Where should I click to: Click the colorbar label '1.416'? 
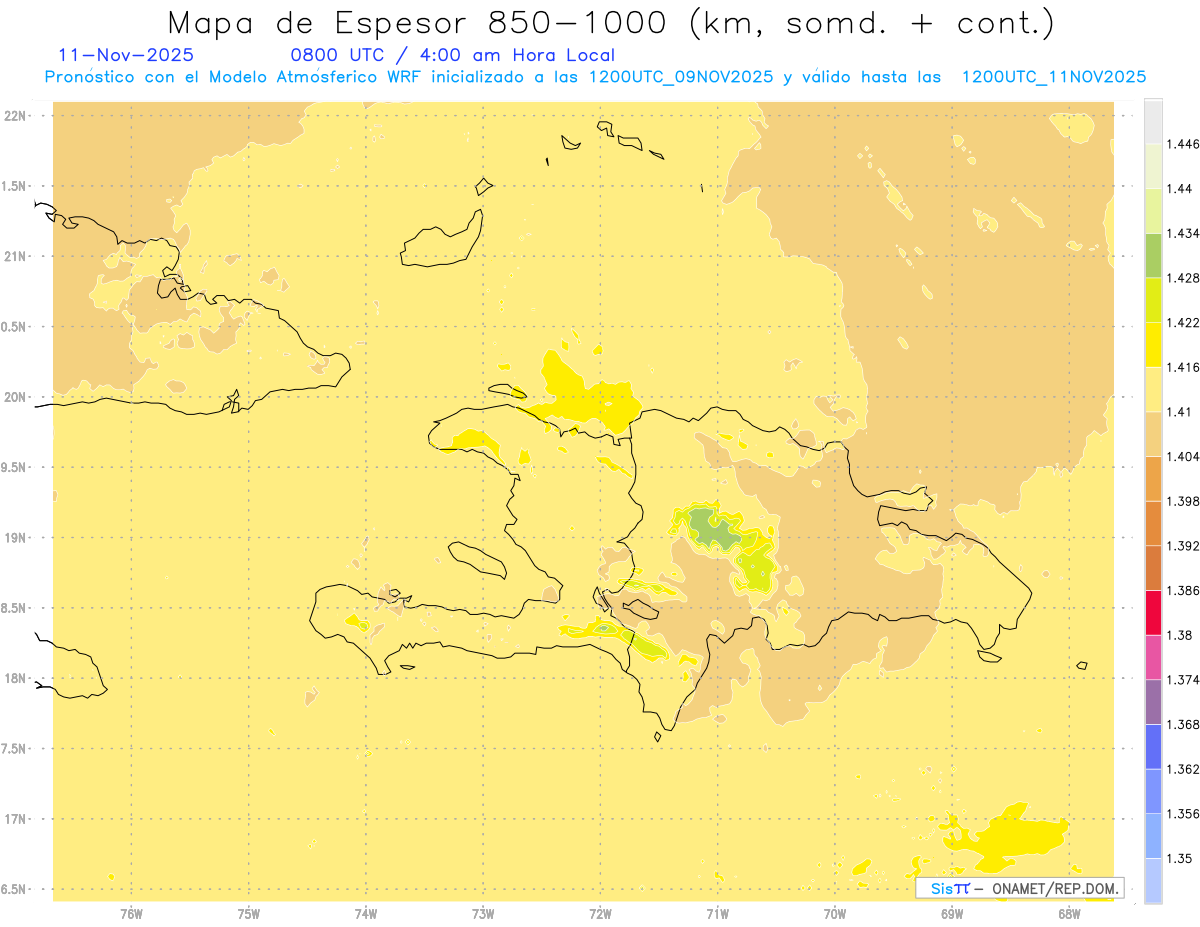(x=1184, y=367)
